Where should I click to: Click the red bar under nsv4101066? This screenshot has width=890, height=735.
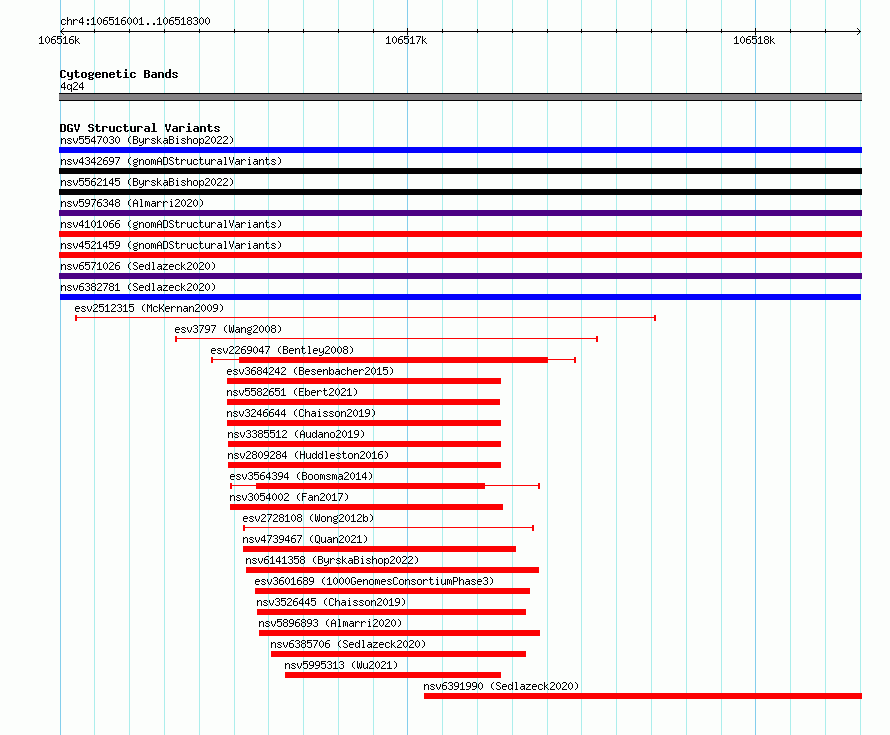point(460,234)
